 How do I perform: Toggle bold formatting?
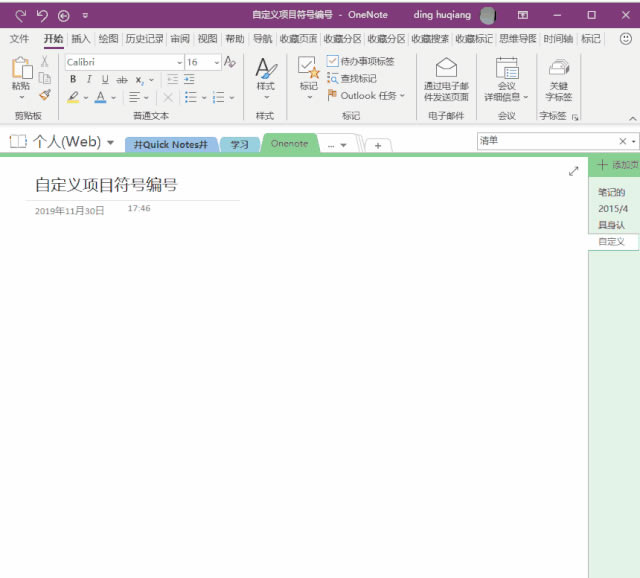tap(73, 79)
